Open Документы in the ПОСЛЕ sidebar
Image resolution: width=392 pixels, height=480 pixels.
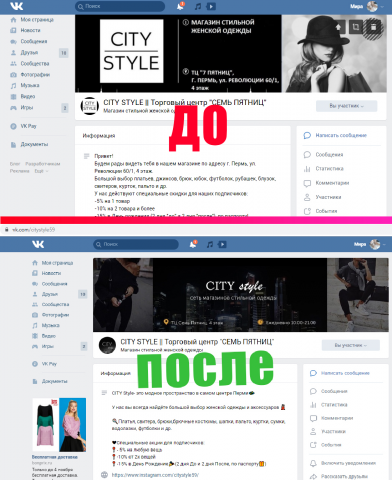(x=50, y=381)
